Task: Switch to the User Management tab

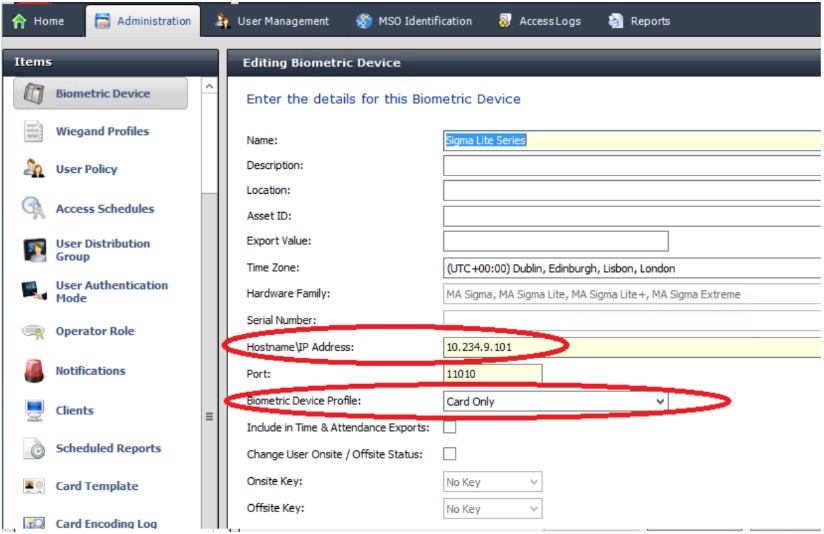Action: [273, 21]
